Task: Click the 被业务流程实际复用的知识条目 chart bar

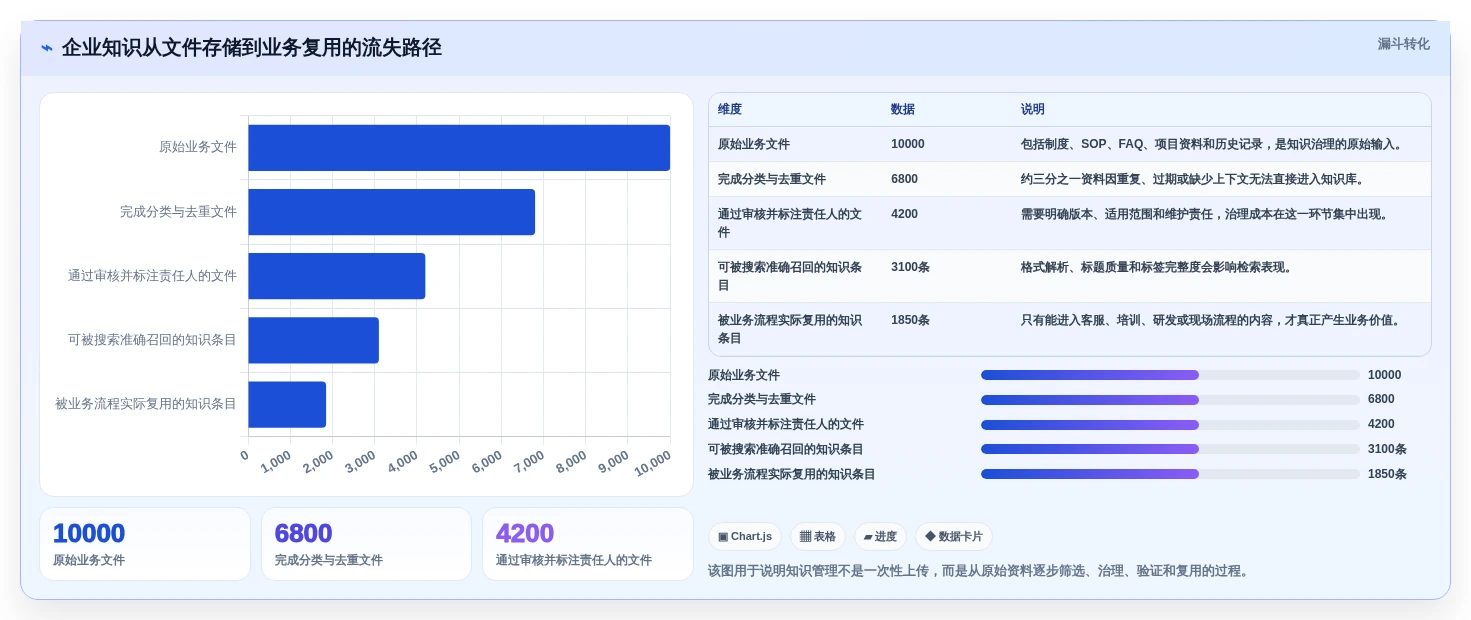Action: click(x=287, y=404)
